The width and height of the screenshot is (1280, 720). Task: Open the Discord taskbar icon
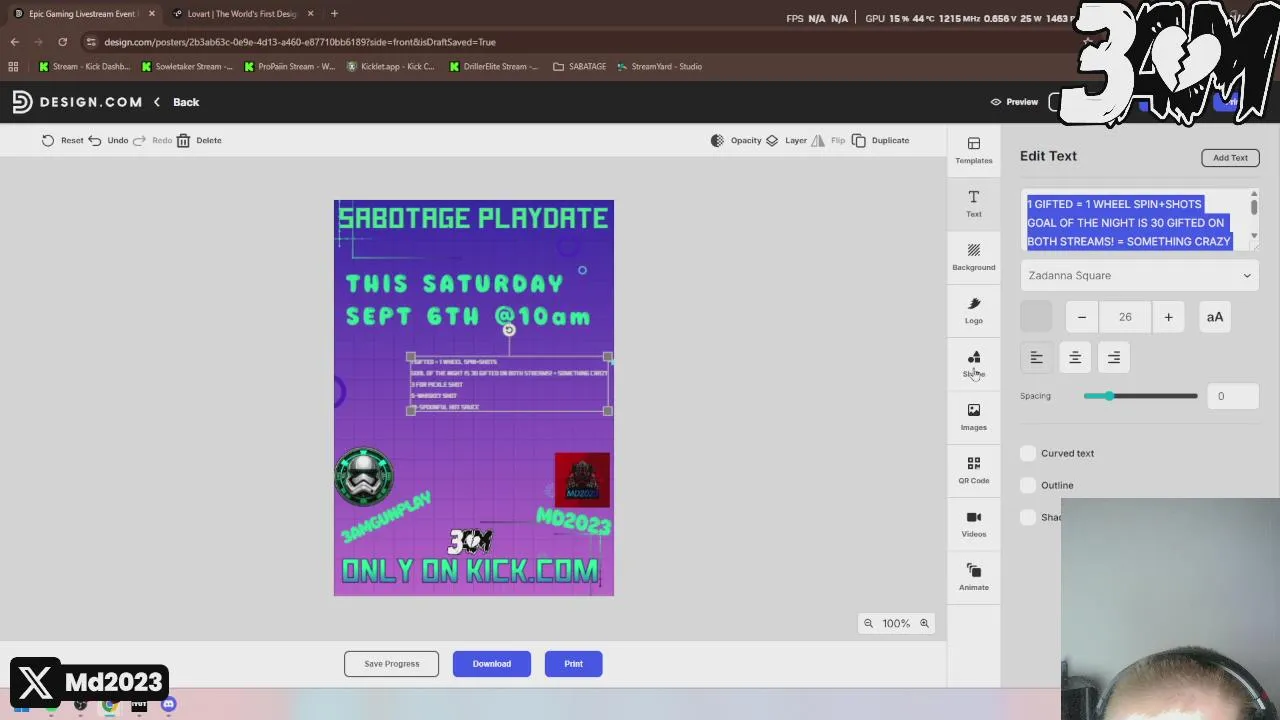coord(168,705)
